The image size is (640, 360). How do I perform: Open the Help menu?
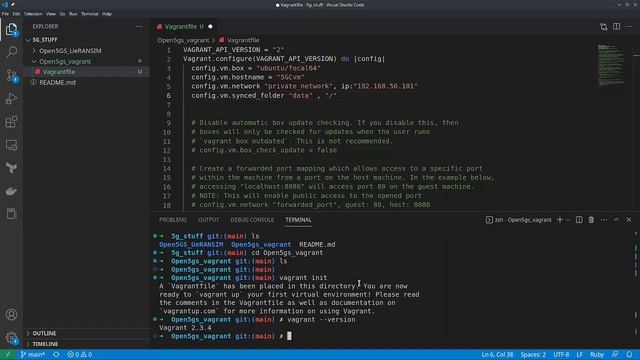click(107, 14)
